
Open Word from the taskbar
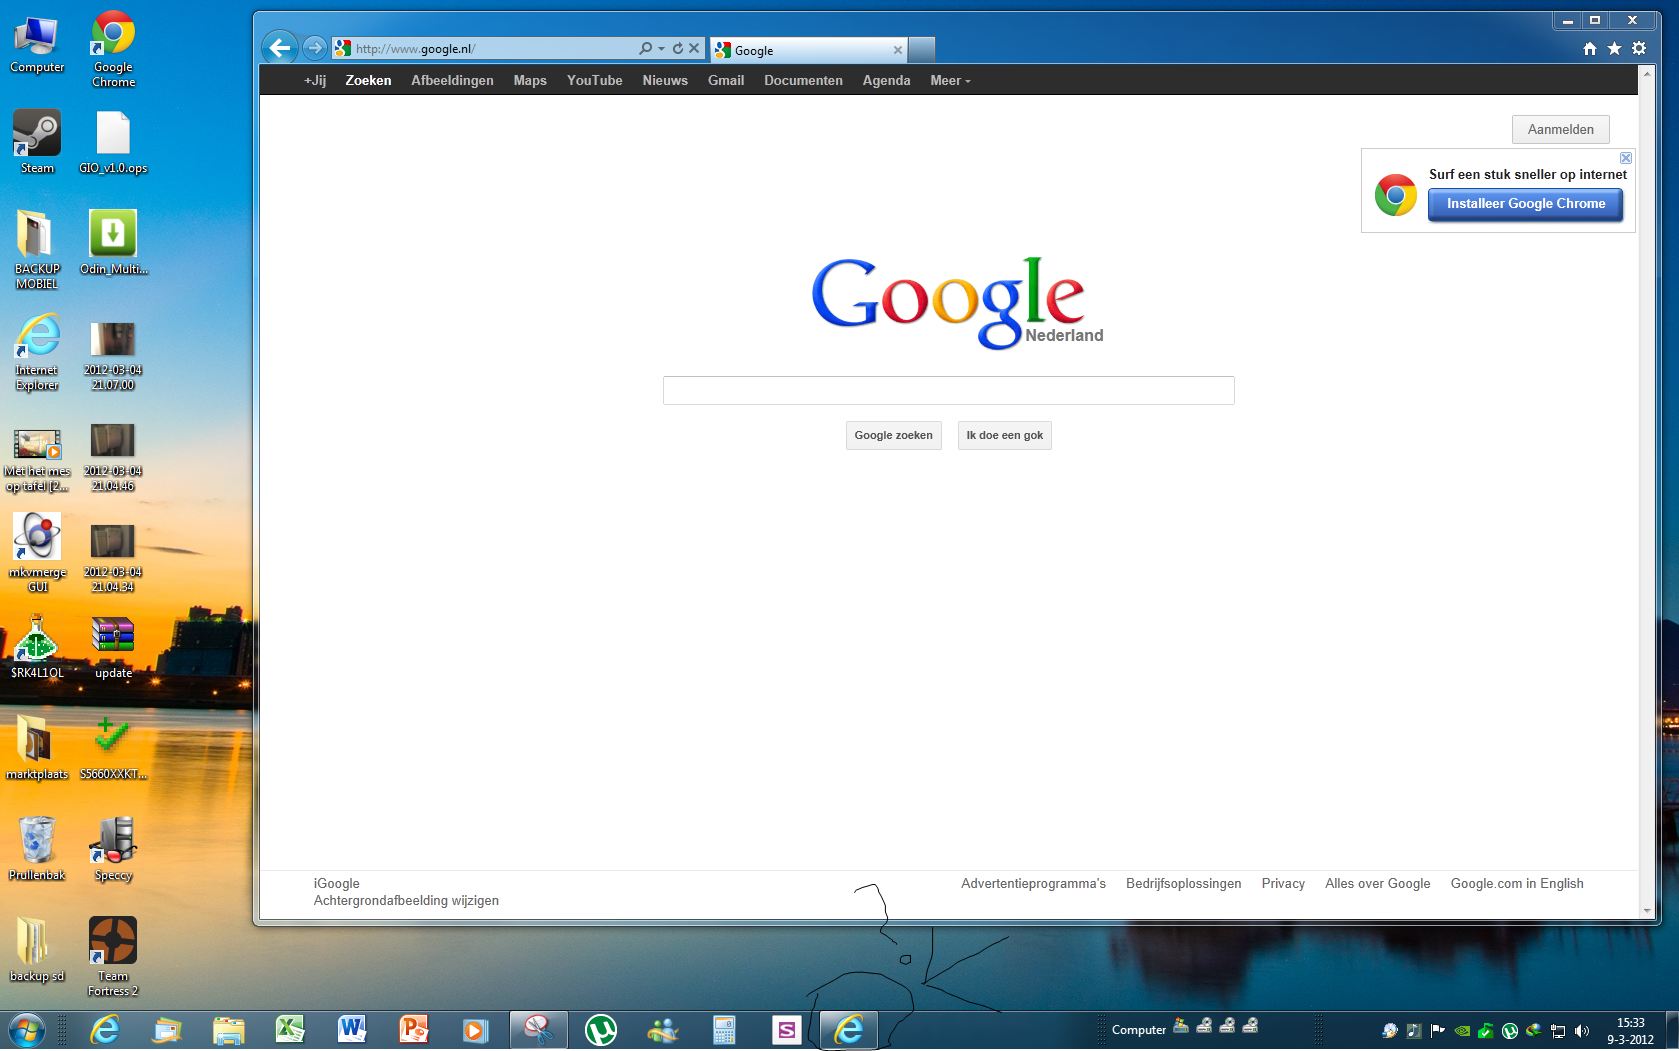pos(352,1029)
